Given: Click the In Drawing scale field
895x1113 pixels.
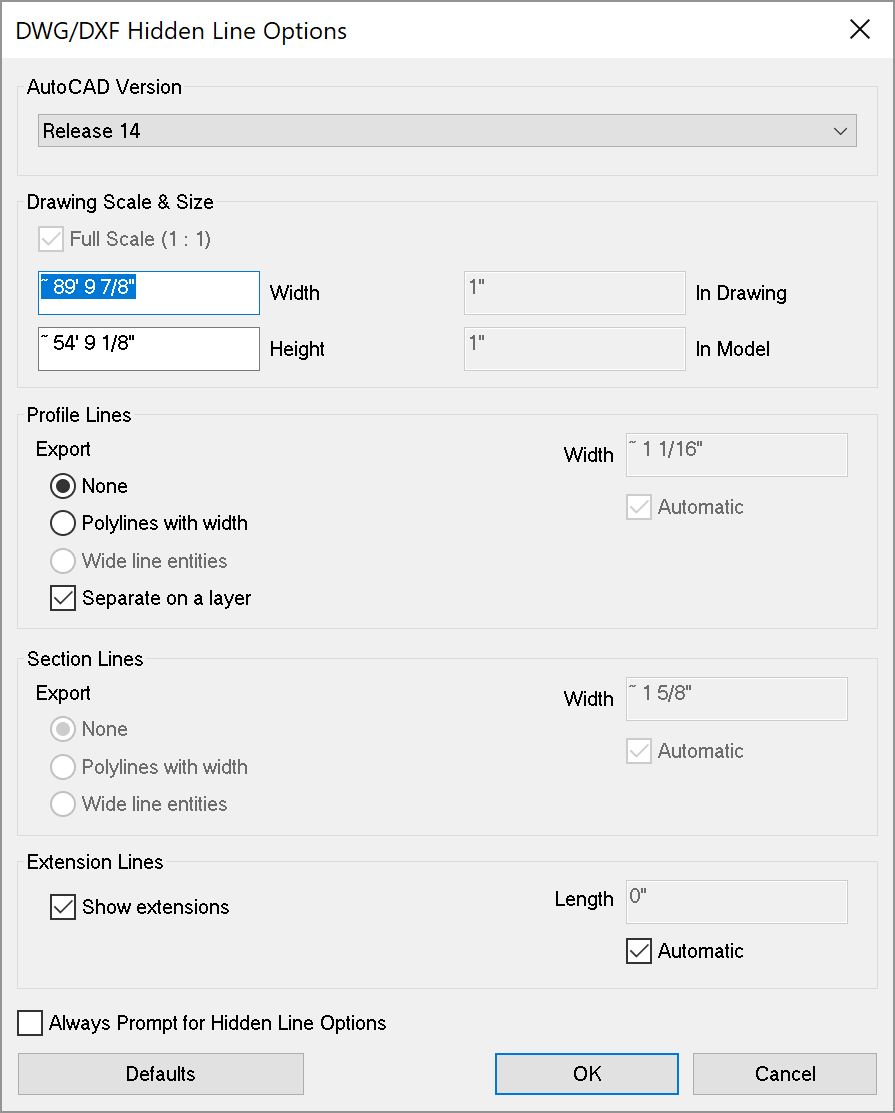Looking at the screenshot, I should (x=574, y=293).
